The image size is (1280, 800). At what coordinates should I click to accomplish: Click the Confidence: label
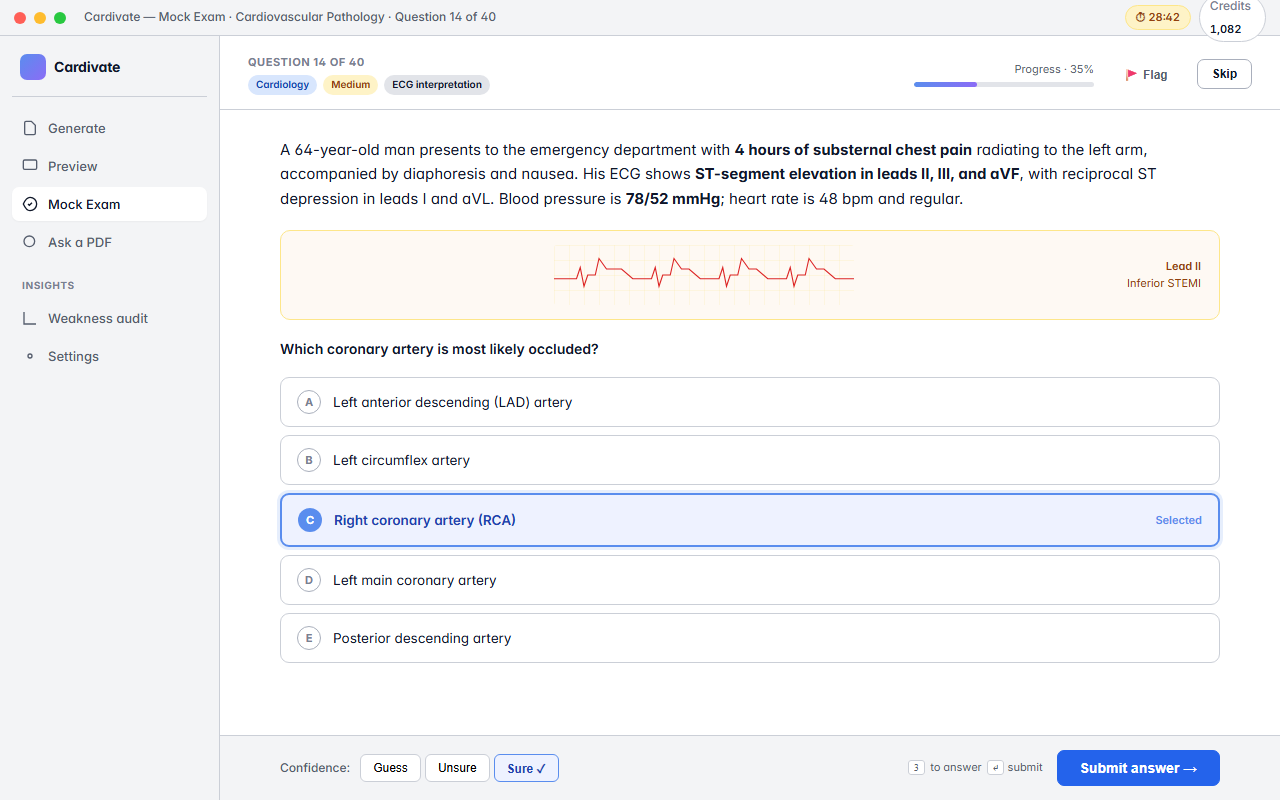(x=315, y=768)
